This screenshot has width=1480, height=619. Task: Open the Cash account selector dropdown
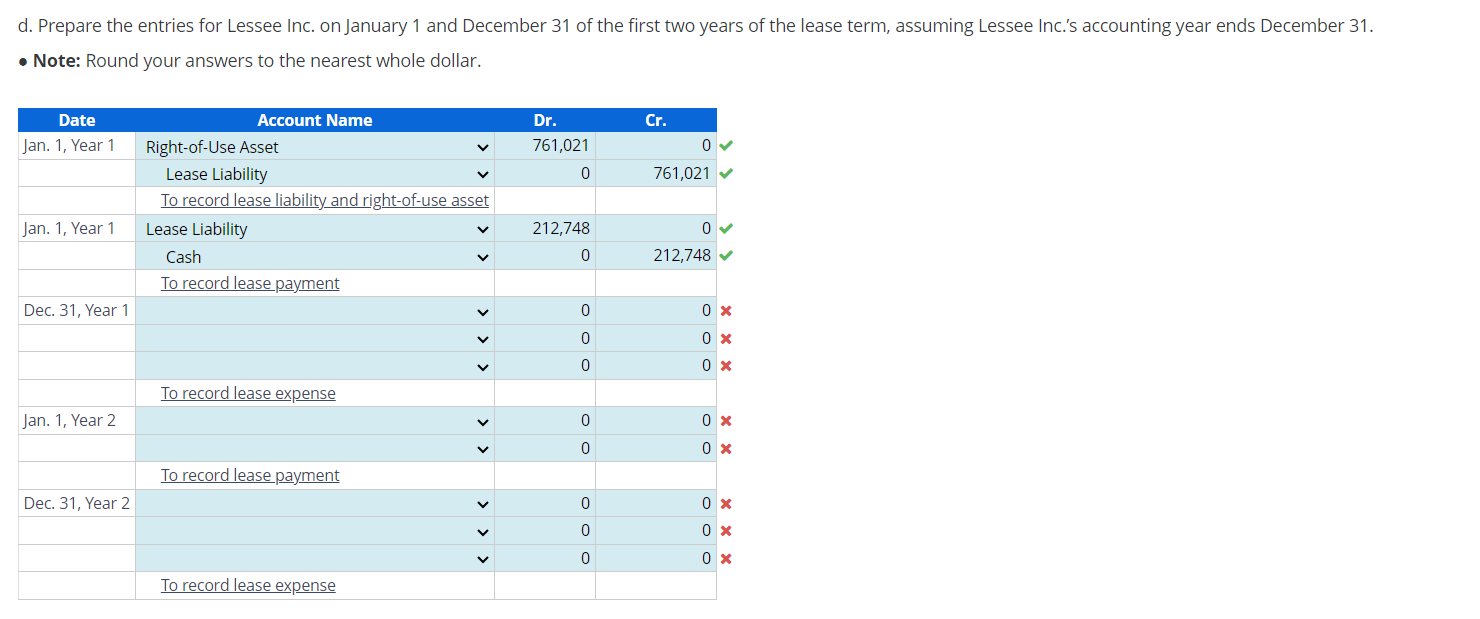[x=482, y=257]
